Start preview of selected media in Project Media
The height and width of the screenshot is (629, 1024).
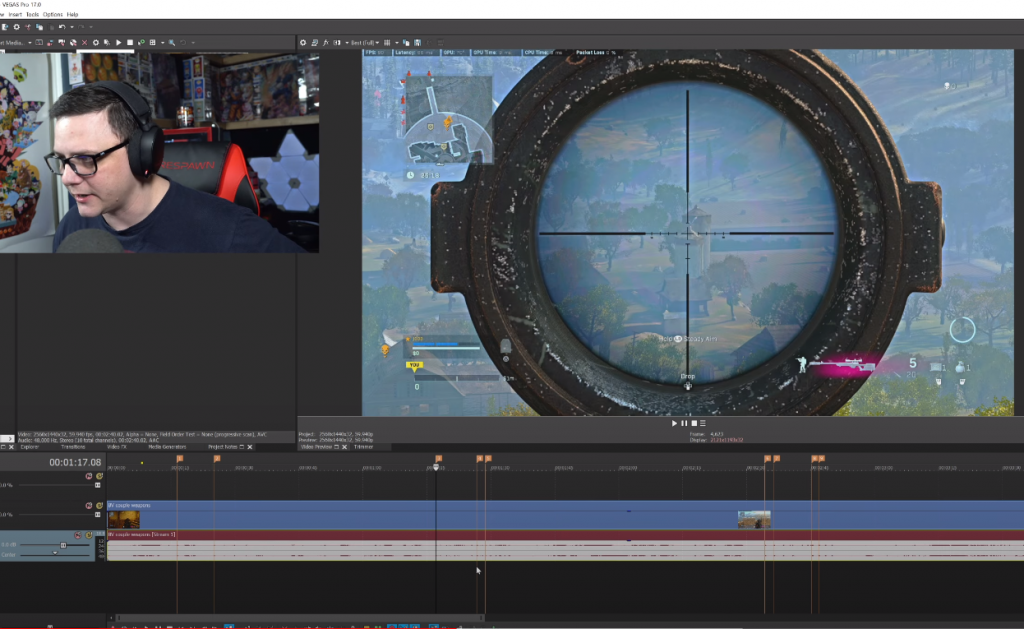(x=118, y=42)
